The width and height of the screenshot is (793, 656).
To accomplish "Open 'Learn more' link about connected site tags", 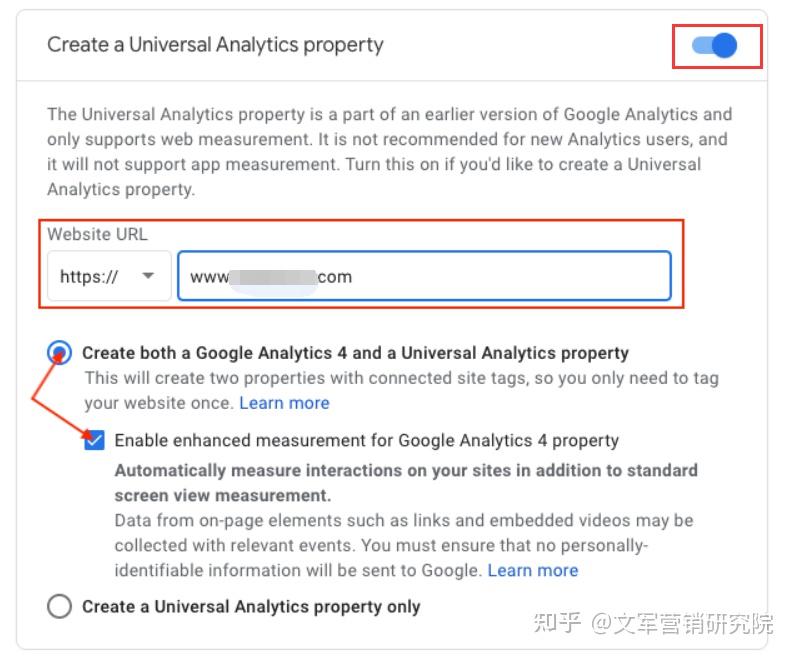I will [x=284, y=403].
